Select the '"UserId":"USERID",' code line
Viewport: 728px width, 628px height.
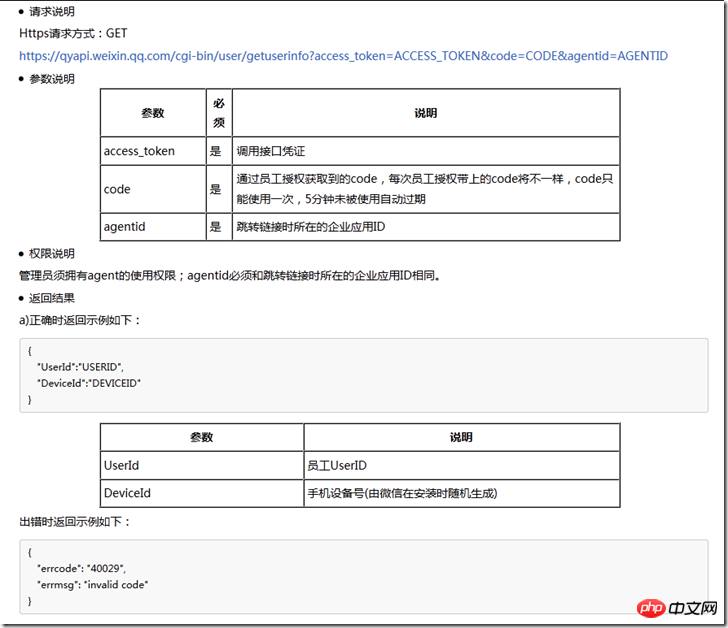tap(80, 367)
